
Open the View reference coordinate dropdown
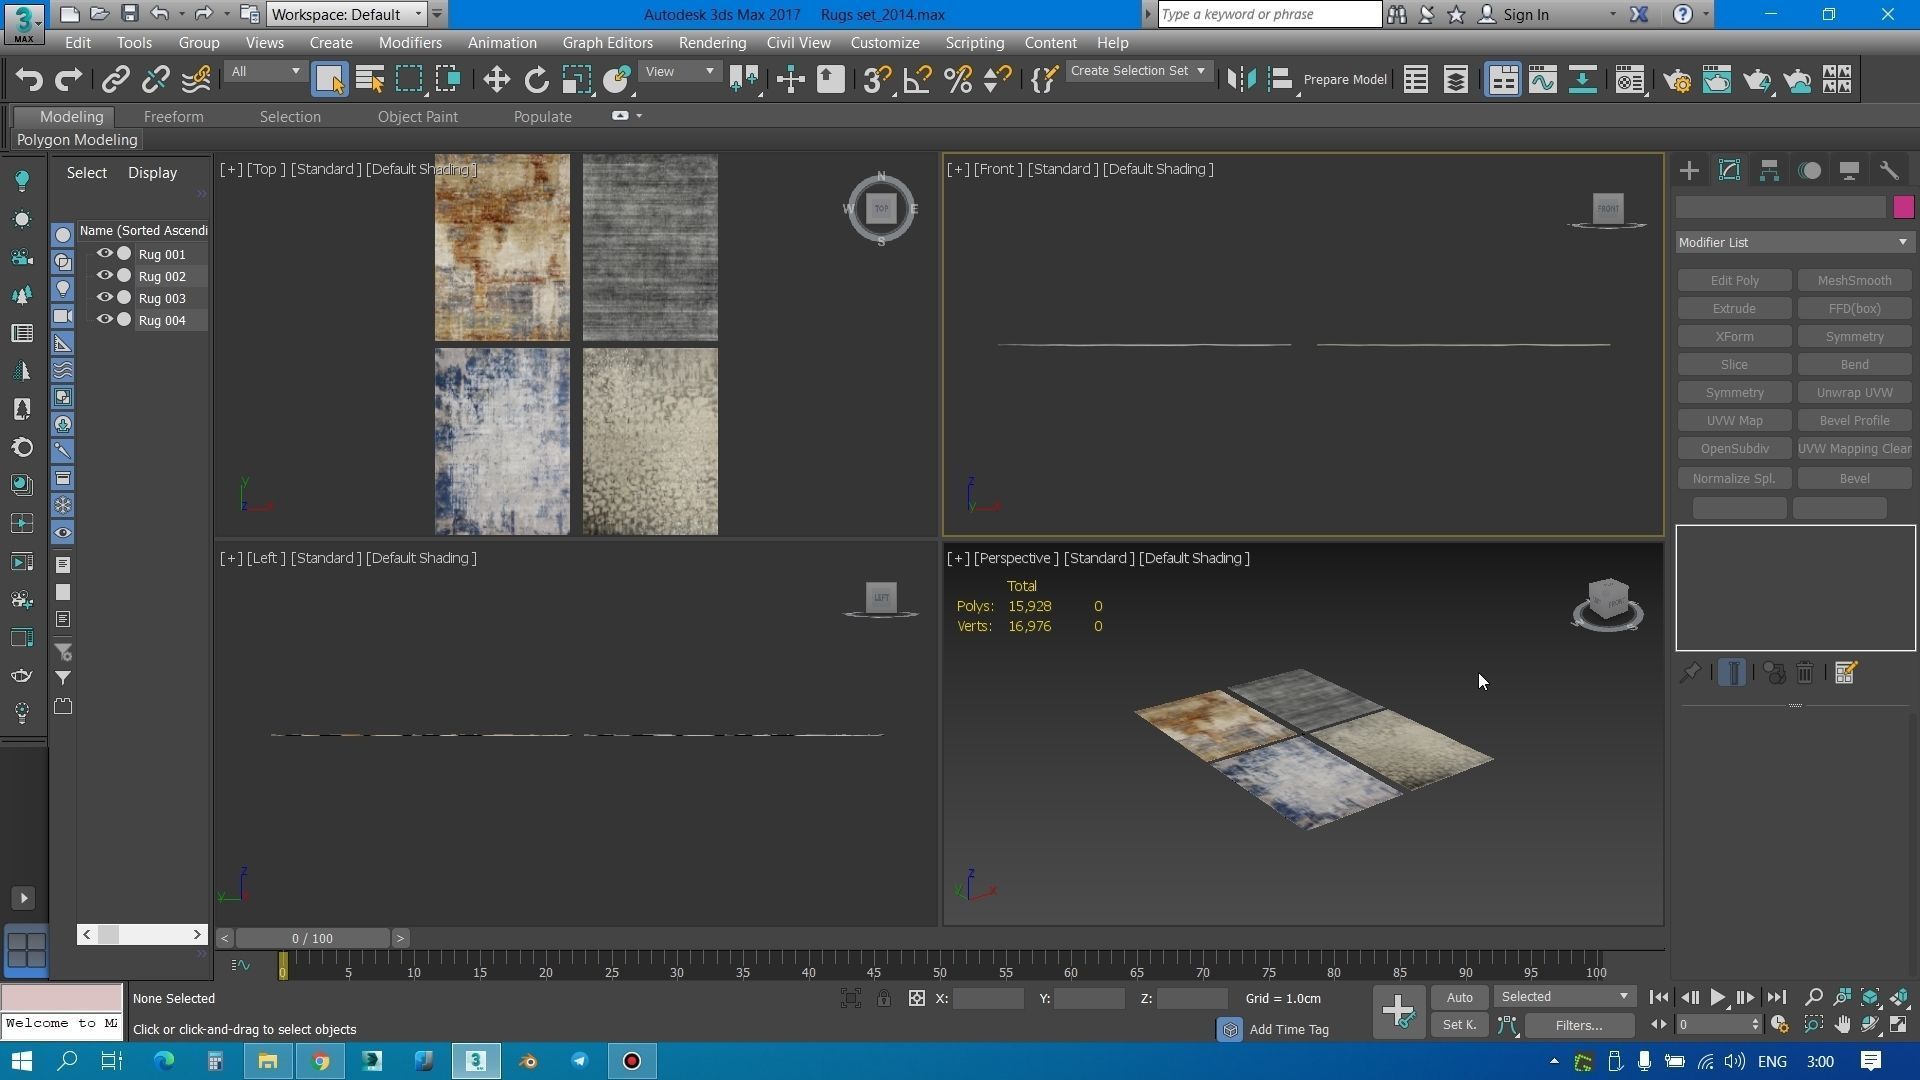[x=680, y=71]
